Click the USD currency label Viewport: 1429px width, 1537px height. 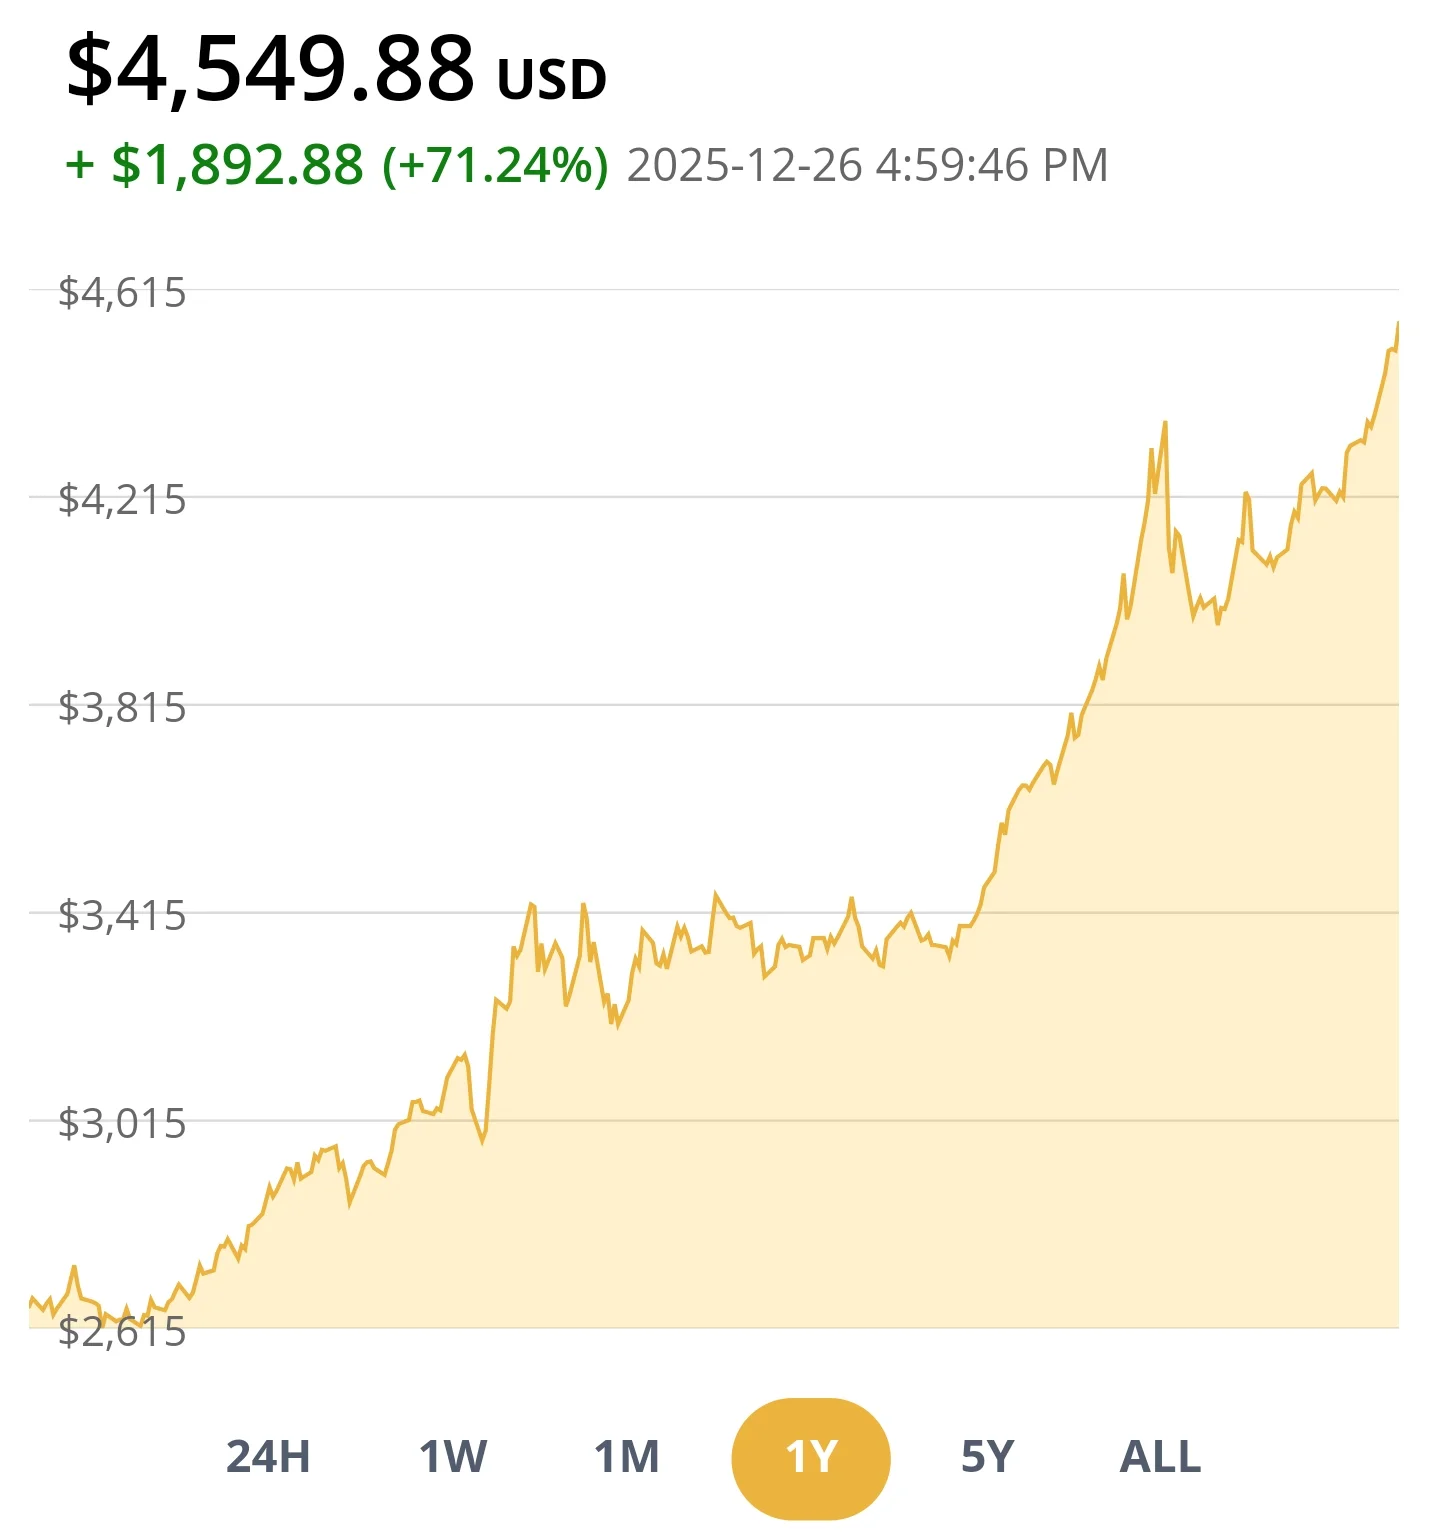(551, 80)
